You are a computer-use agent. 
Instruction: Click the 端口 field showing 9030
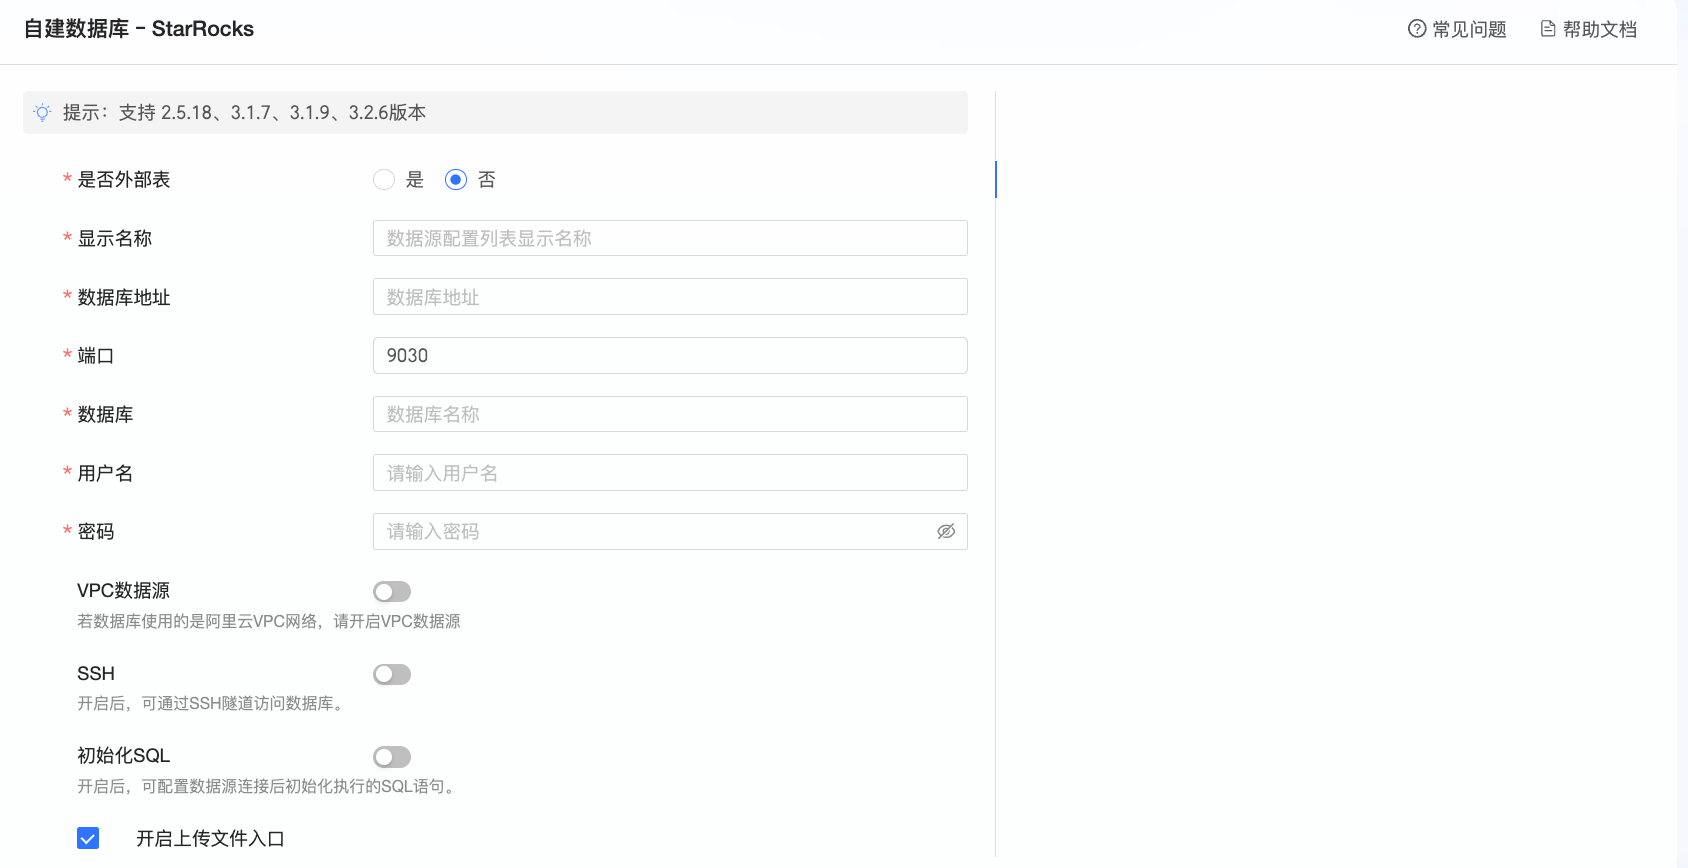(x=670, y=355)
